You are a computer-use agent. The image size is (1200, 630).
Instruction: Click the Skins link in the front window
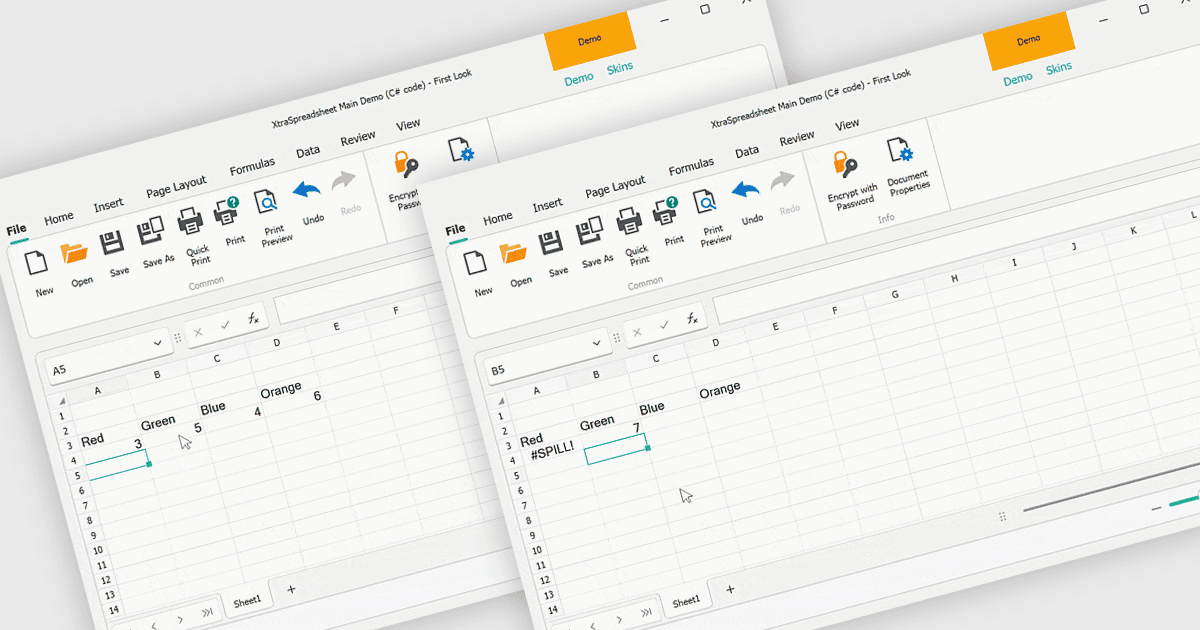1058,69
